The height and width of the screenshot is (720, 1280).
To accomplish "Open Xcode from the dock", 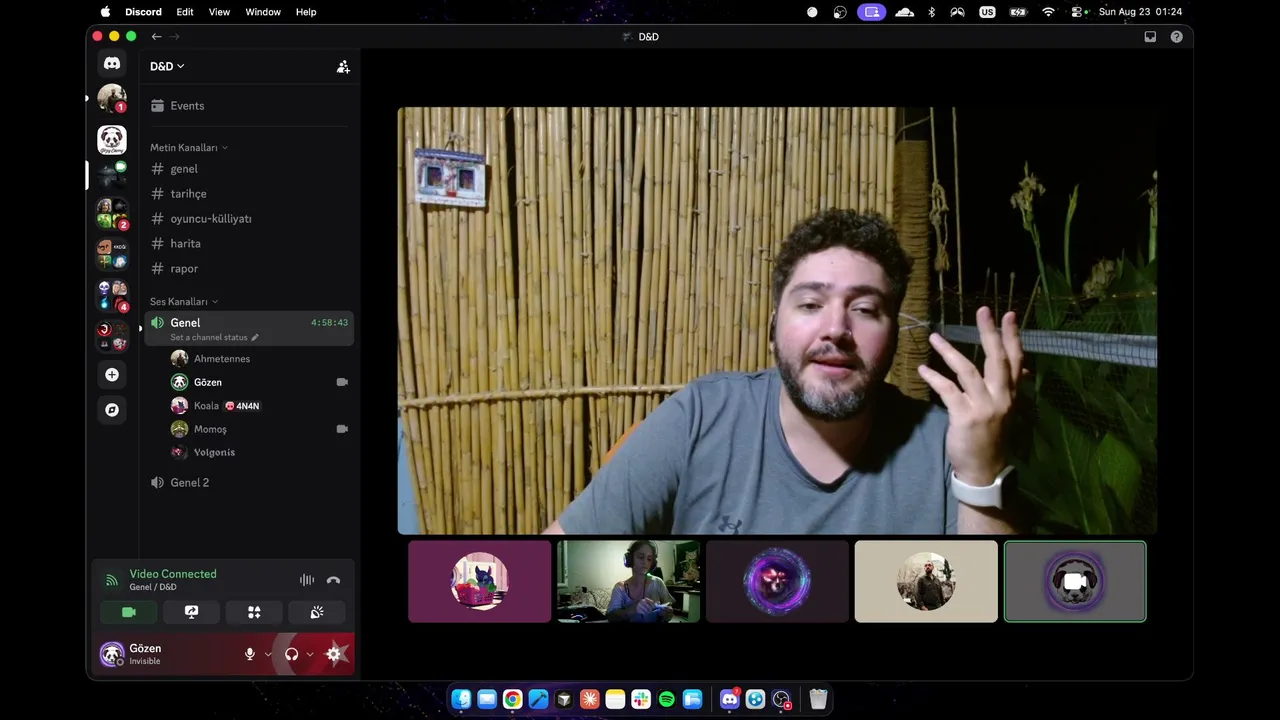I will 538,700.
